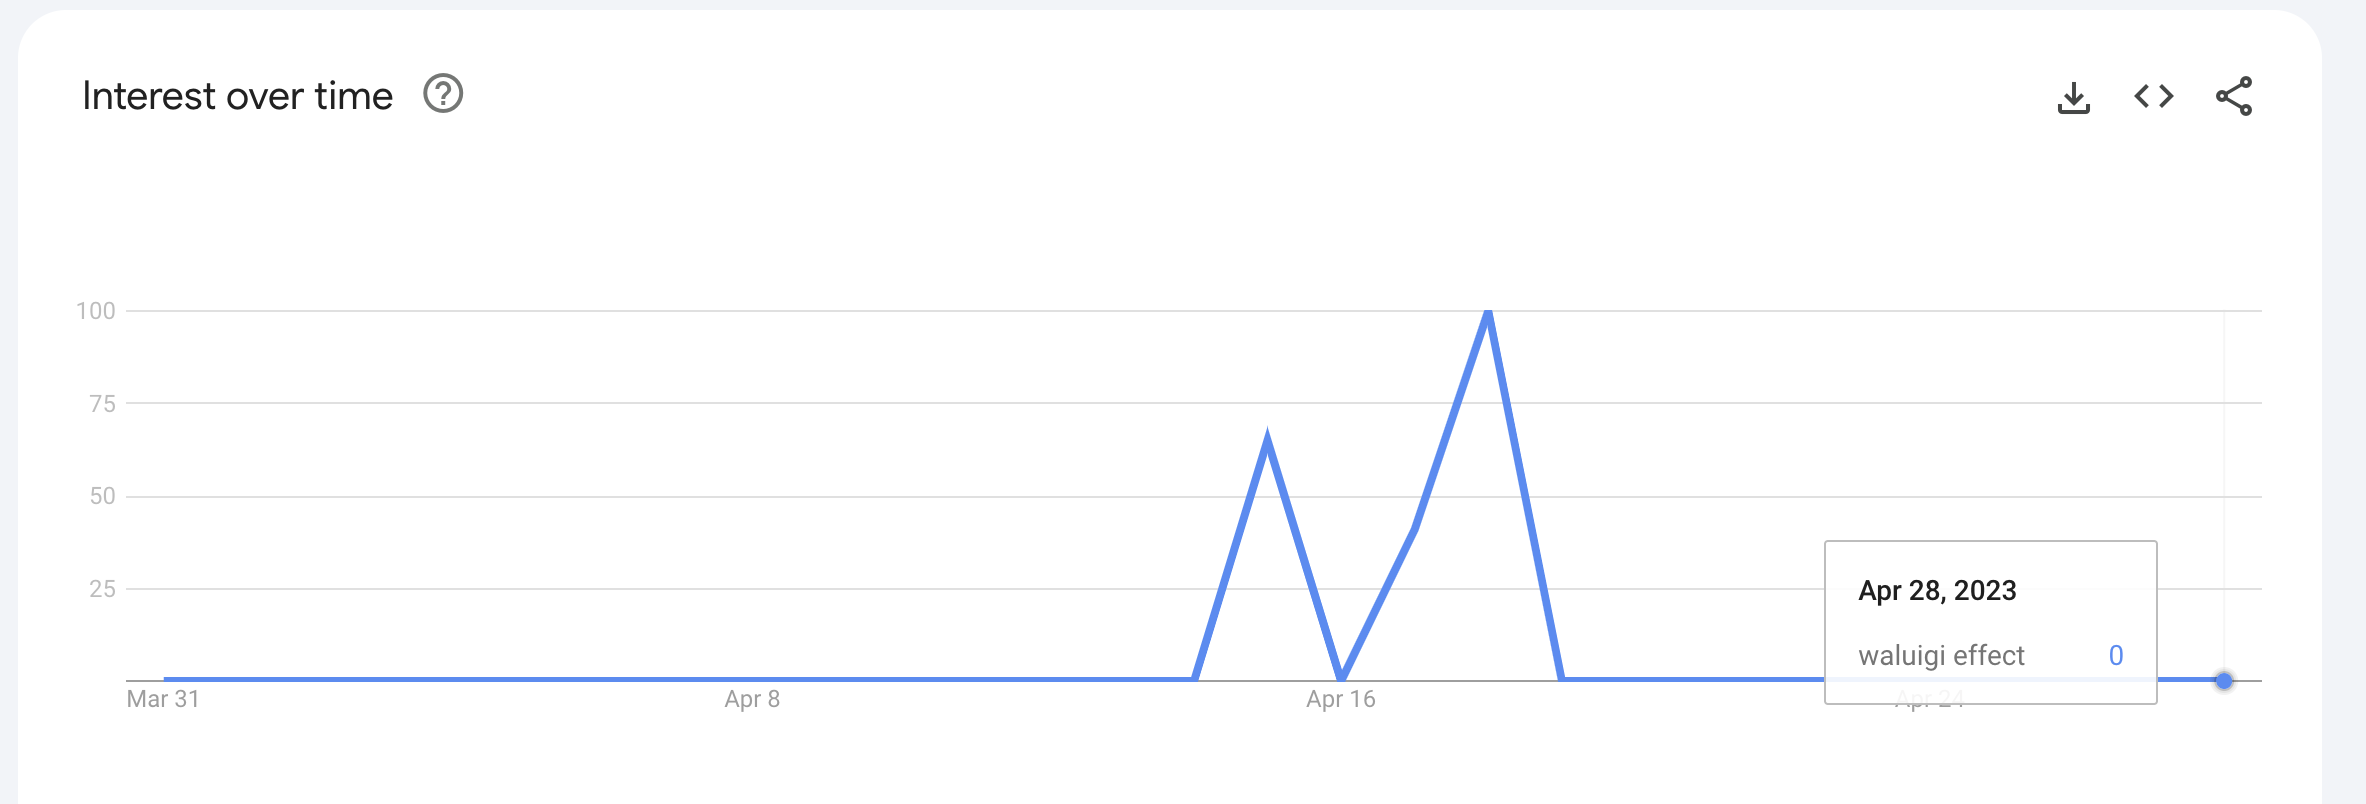Click the first smaller peak on the line

(x=1268, y=438)
